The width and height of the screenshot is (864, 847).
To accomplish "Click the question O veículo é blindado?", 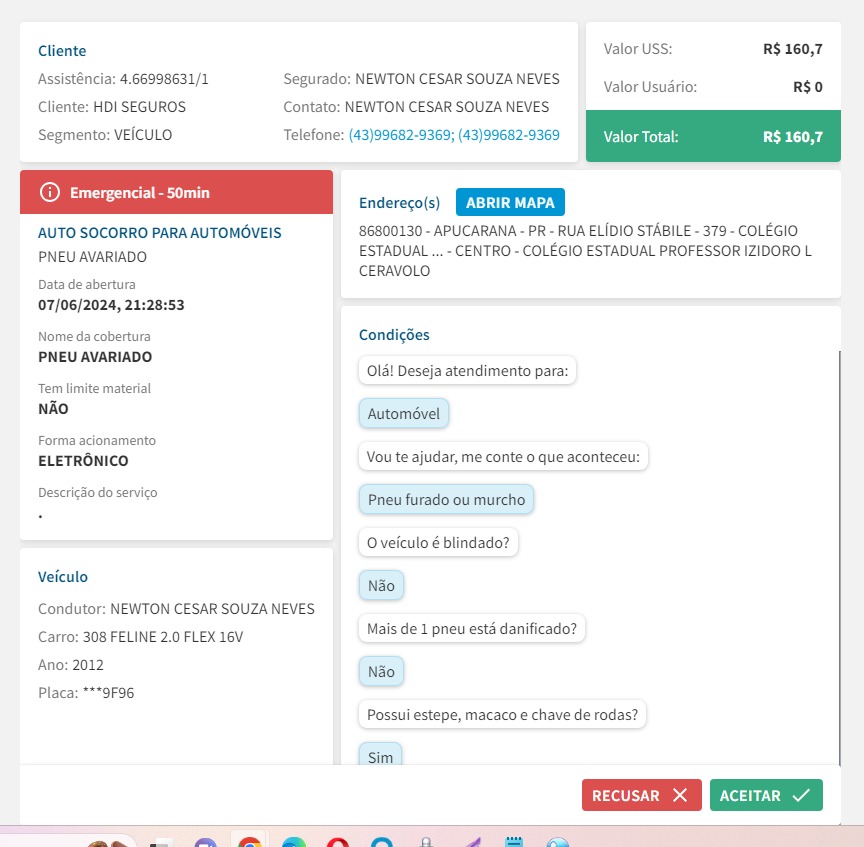I will tap(438, 543).
